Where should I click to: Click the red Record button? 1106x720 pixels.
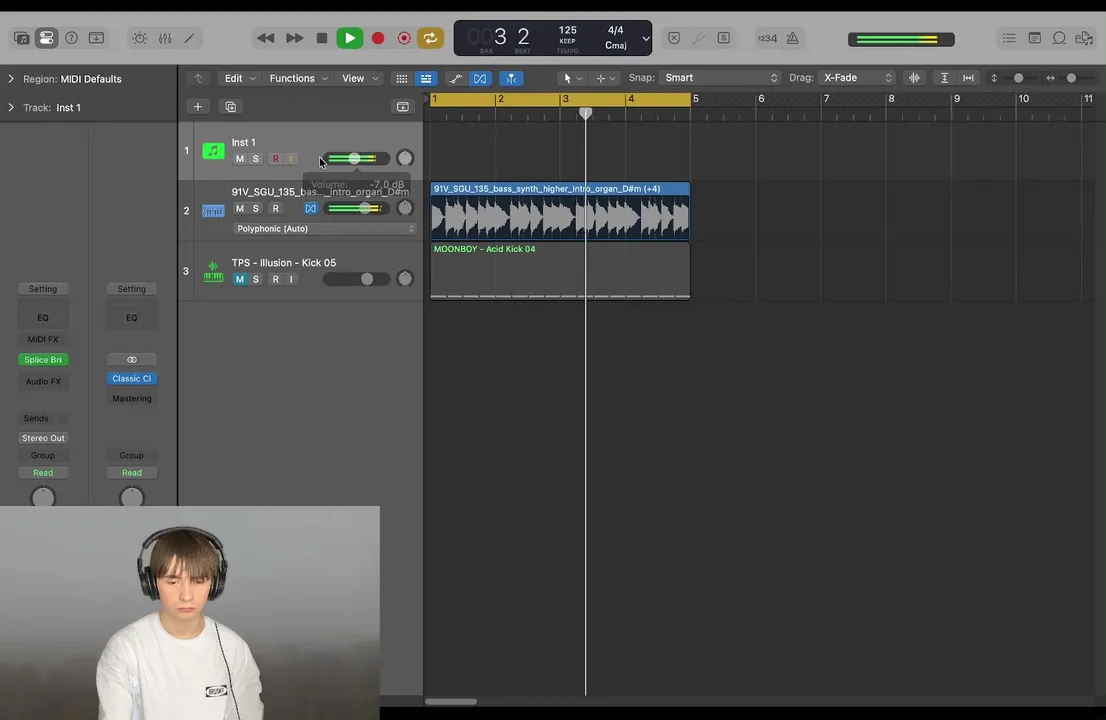378,38
